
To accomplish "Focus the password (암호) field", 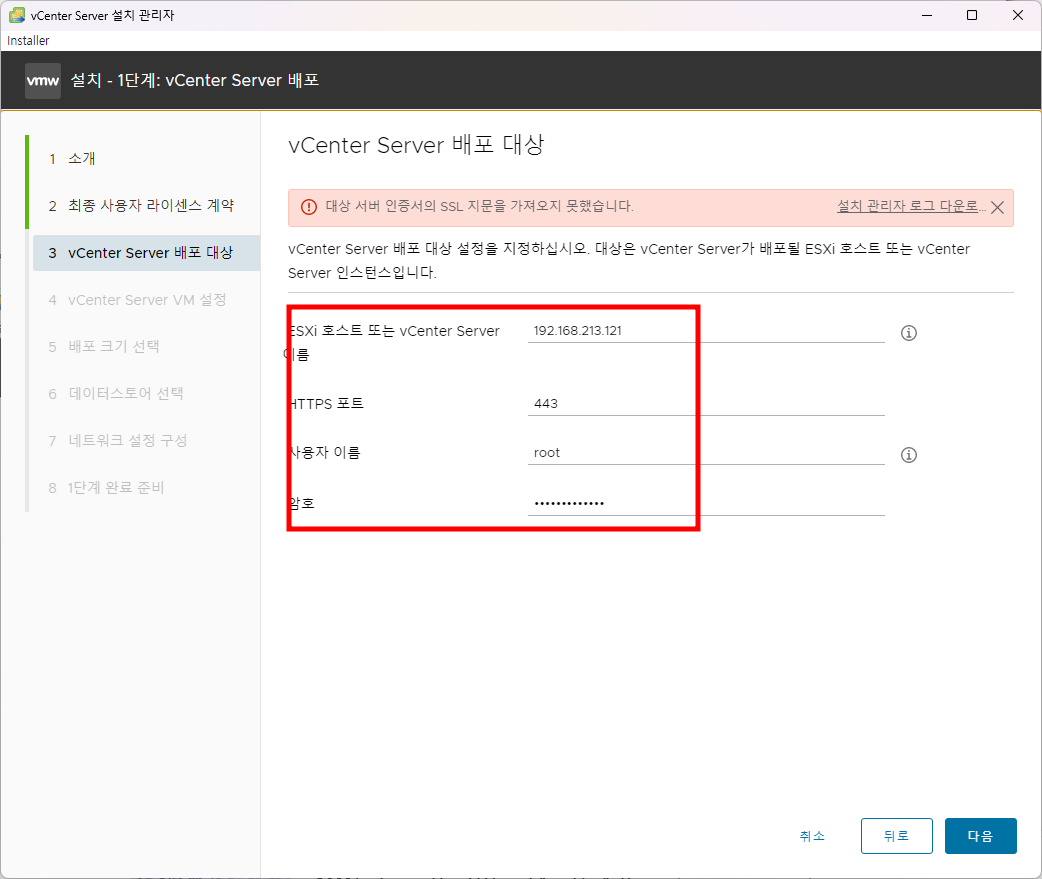I will click(706, 503).
